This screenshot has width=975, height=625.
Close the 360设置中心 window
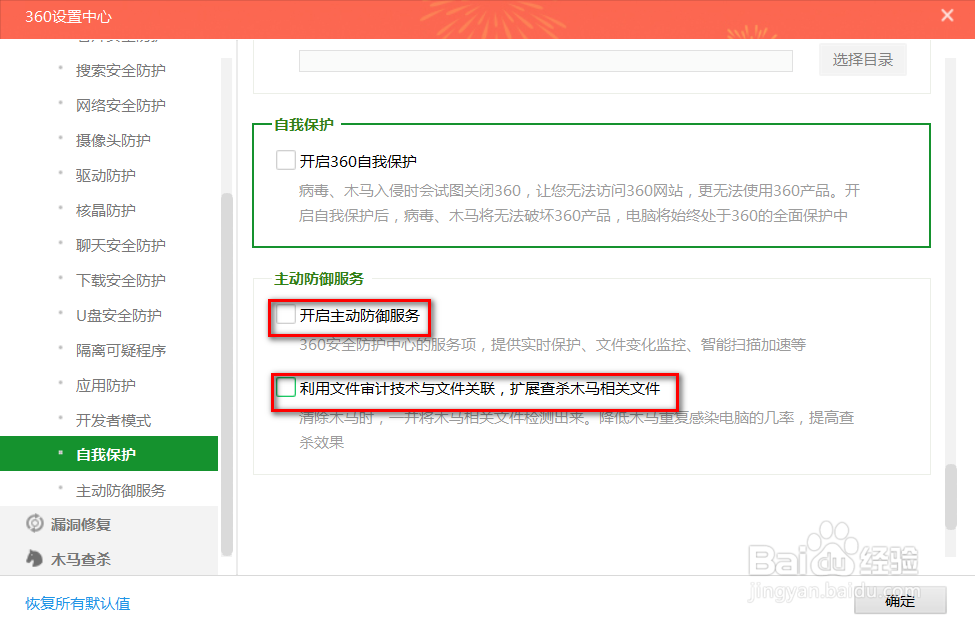click(x=947, y=16)
